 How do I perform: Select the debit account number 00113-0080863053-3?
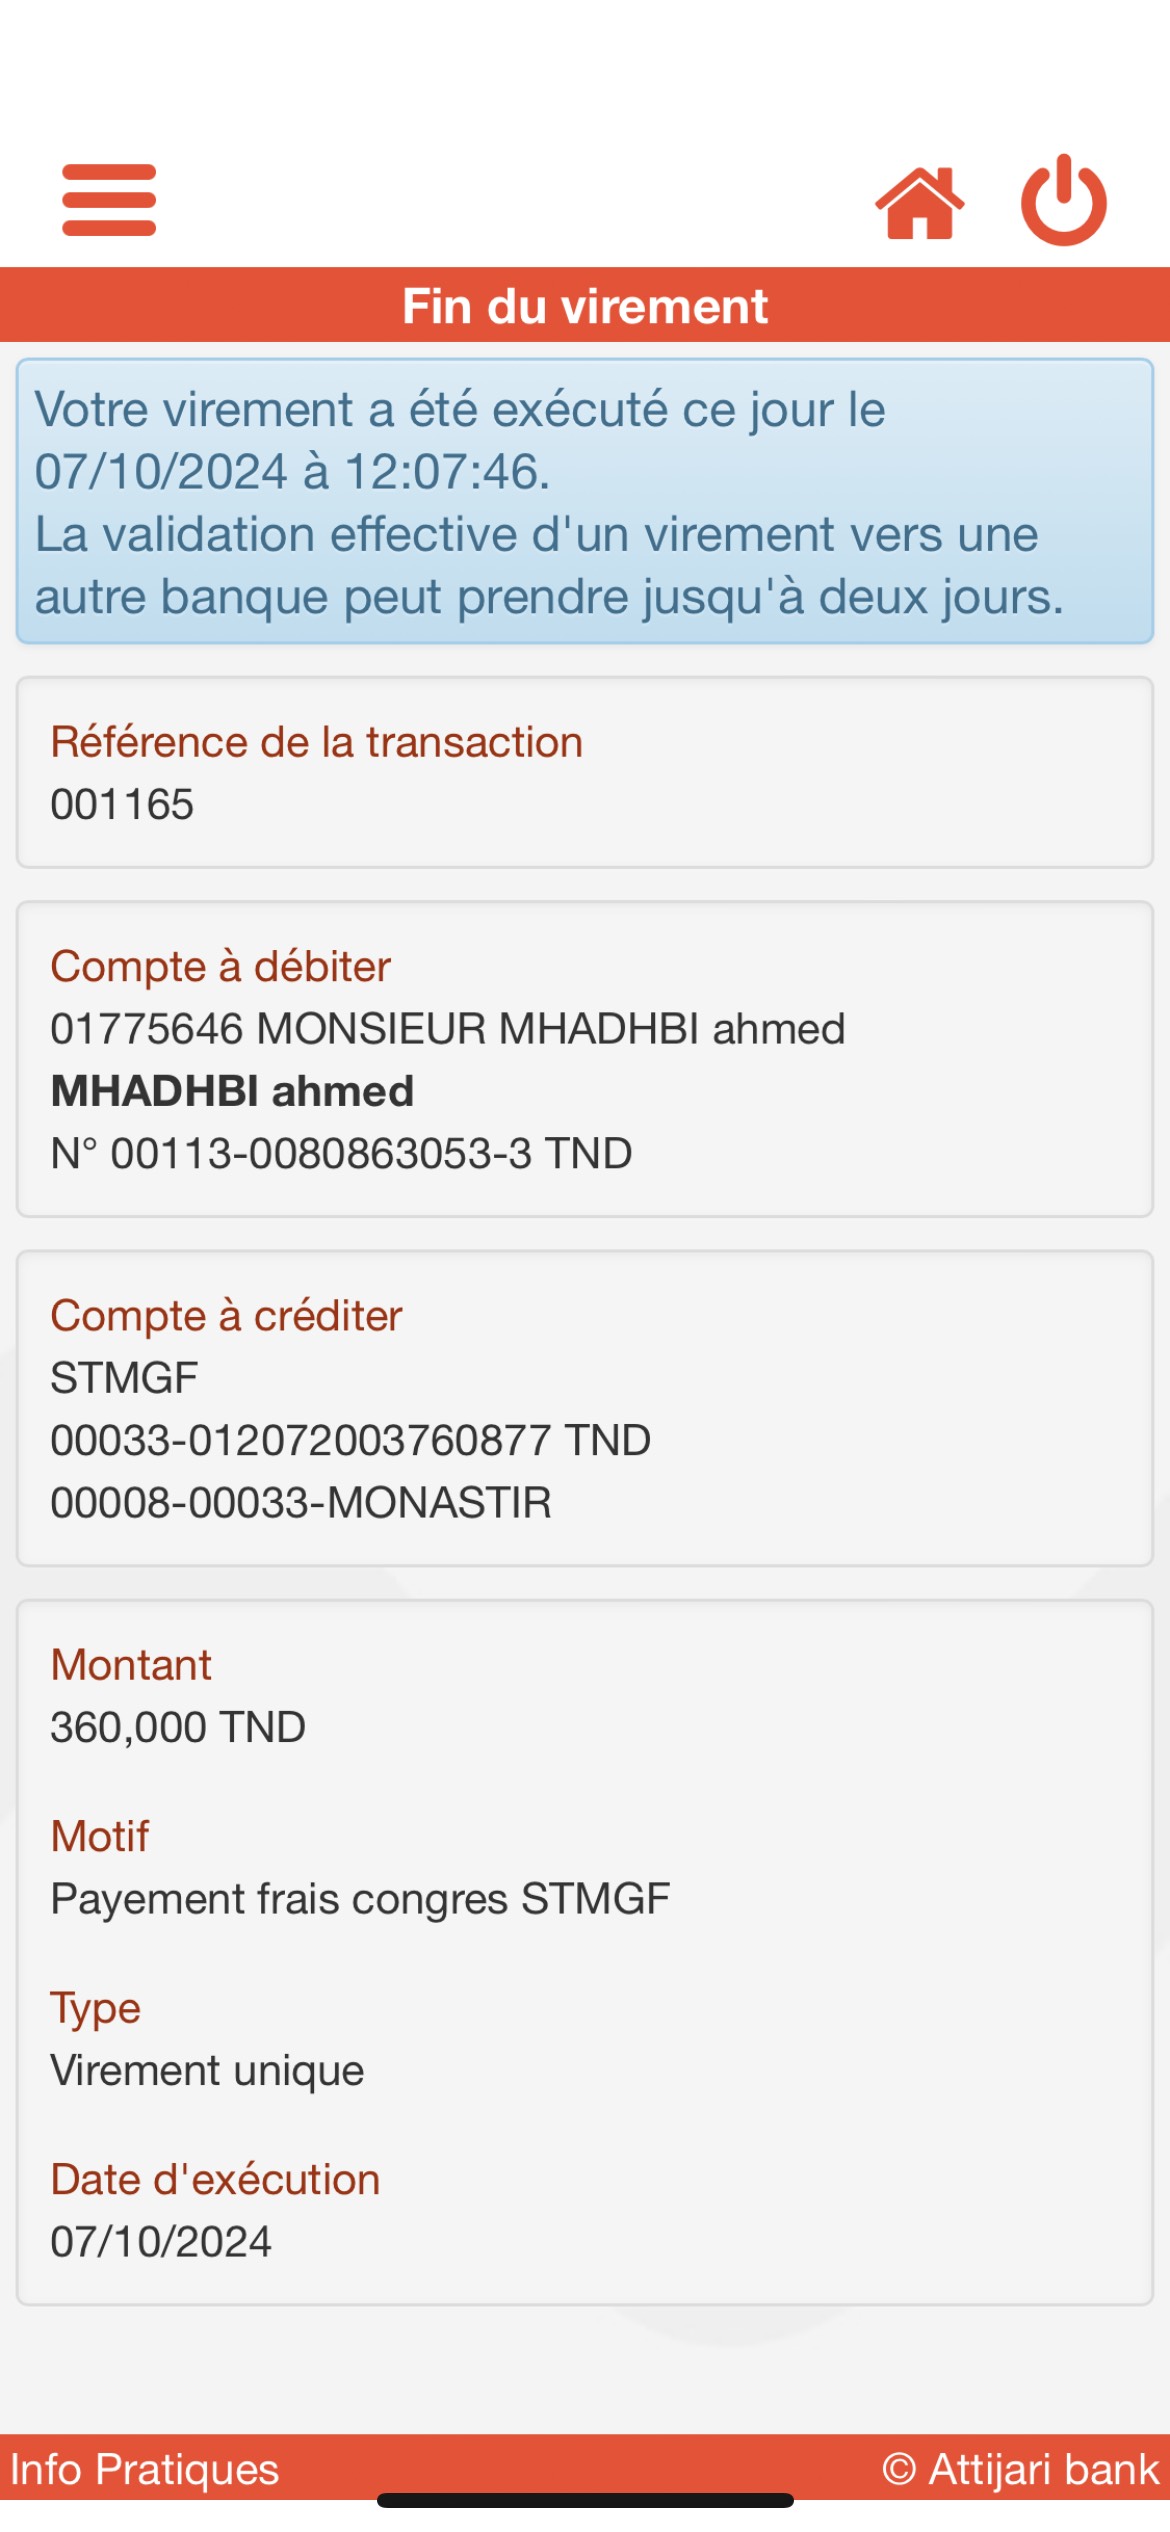340,1154
